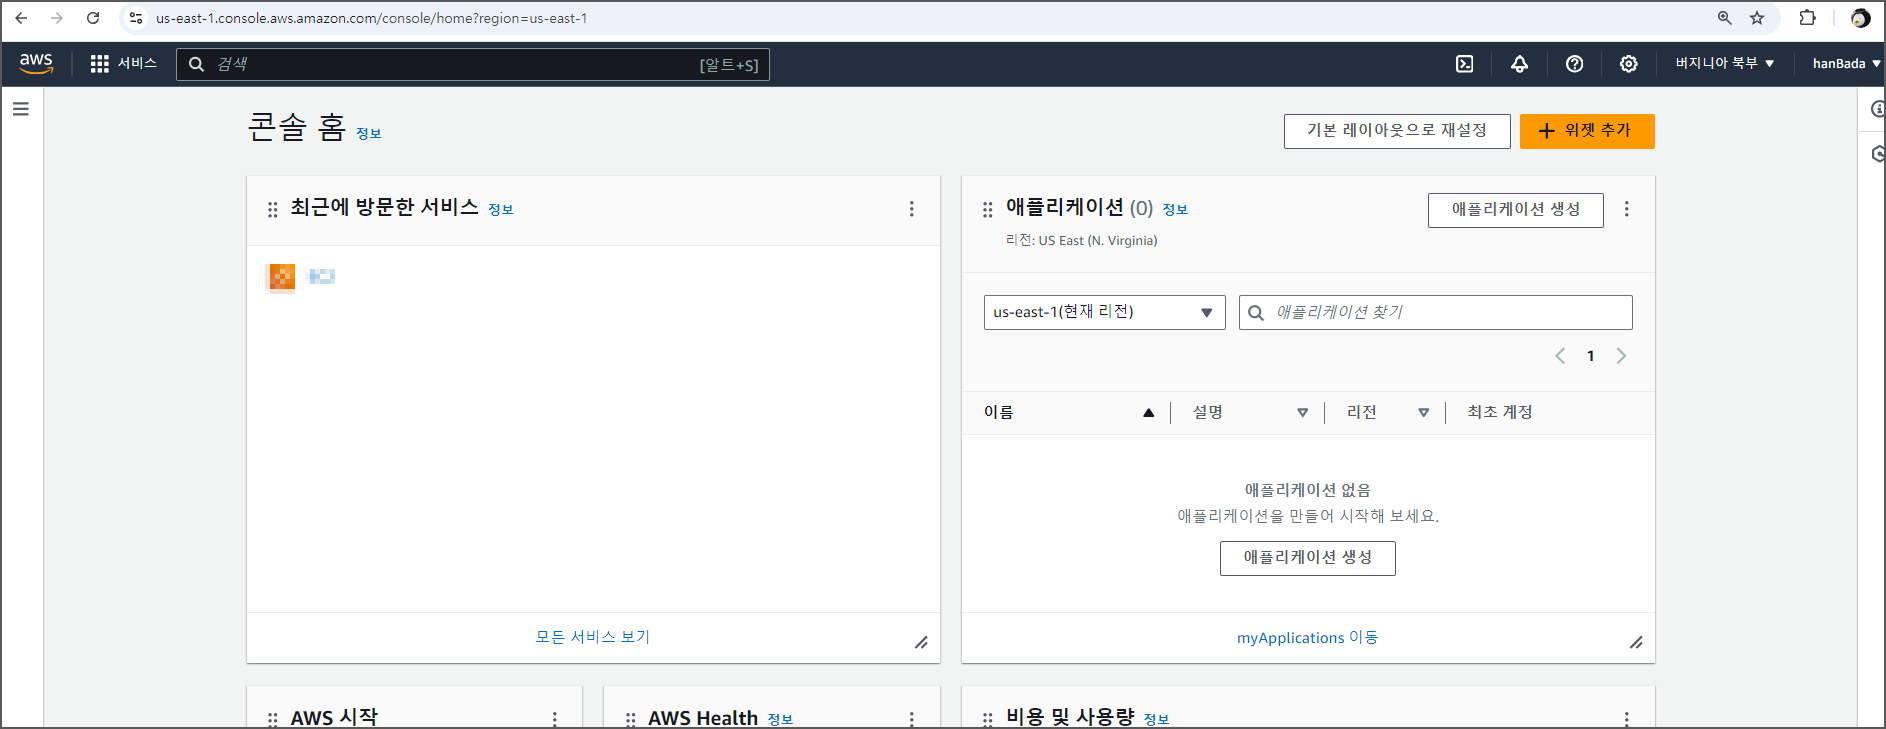Click the resize handle of recently visited widget

point(921,642)
